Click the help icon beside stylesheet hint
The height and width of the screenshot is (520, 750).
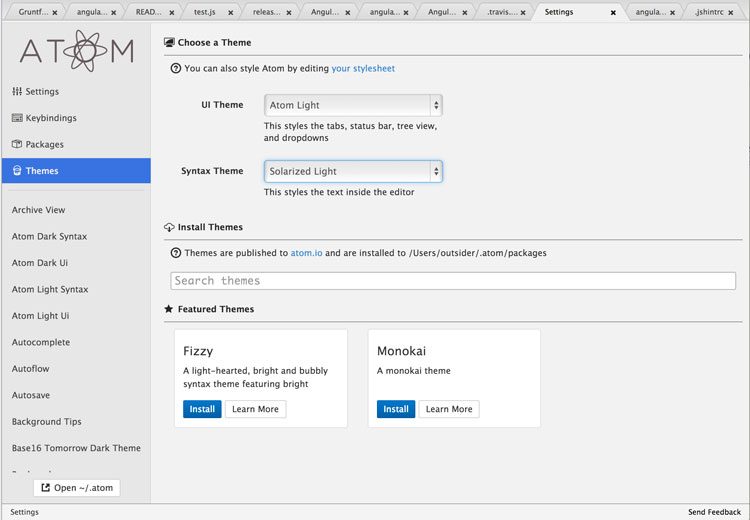coord(176,68)
